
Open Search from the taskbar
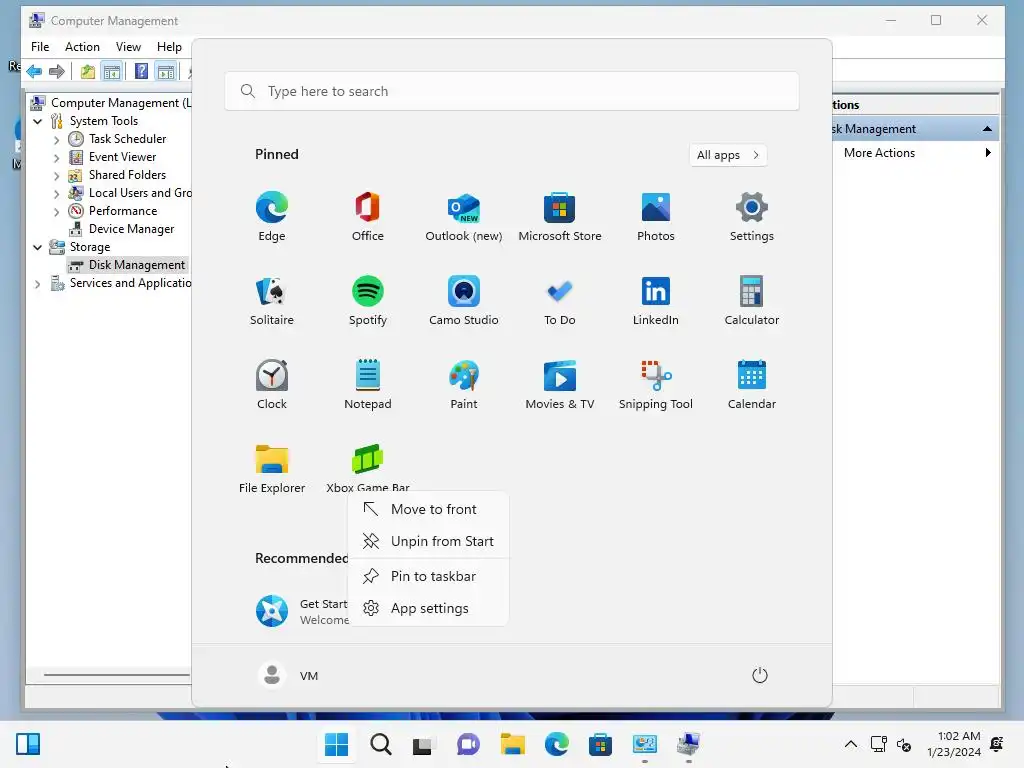click(x=381, y=744)
